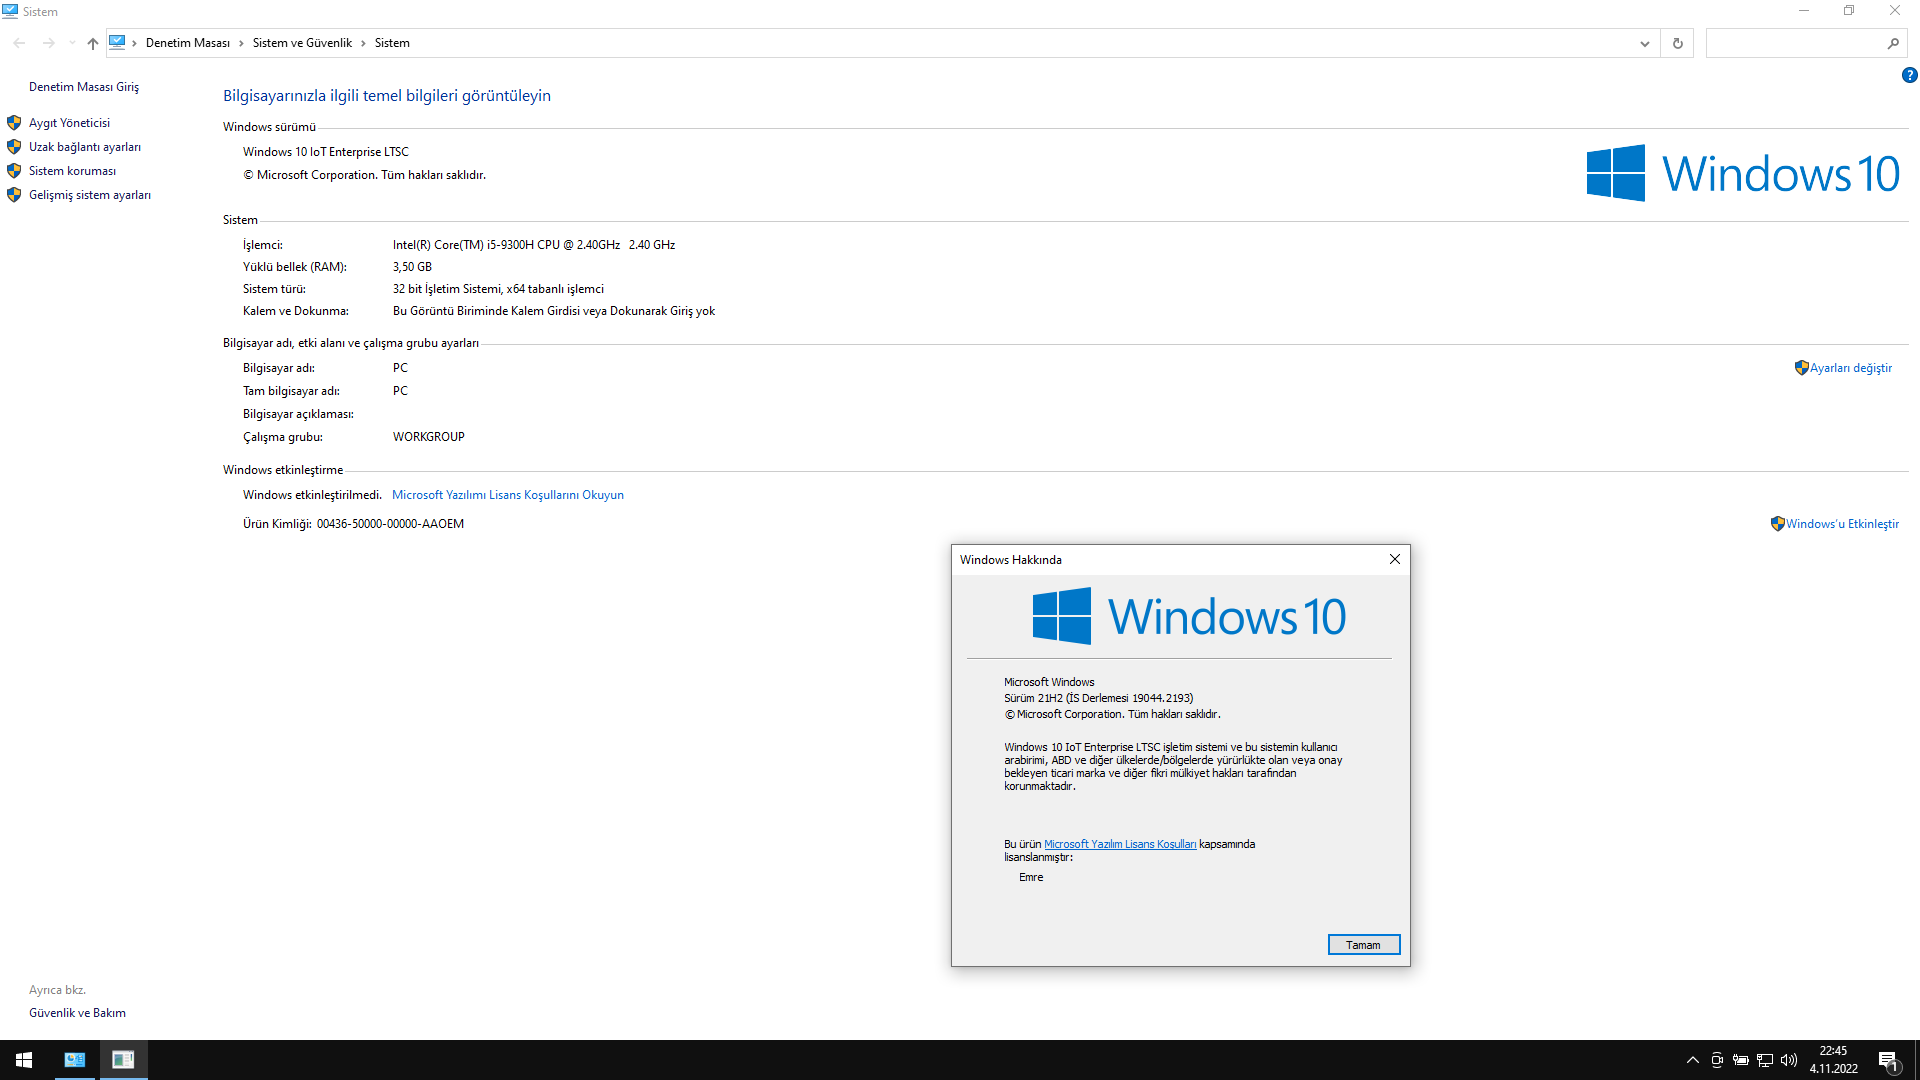The width and height of the screenshot is (1920, 1080).
Task: Show hidden tray icons chevron
Action: click(1692, 1060)
